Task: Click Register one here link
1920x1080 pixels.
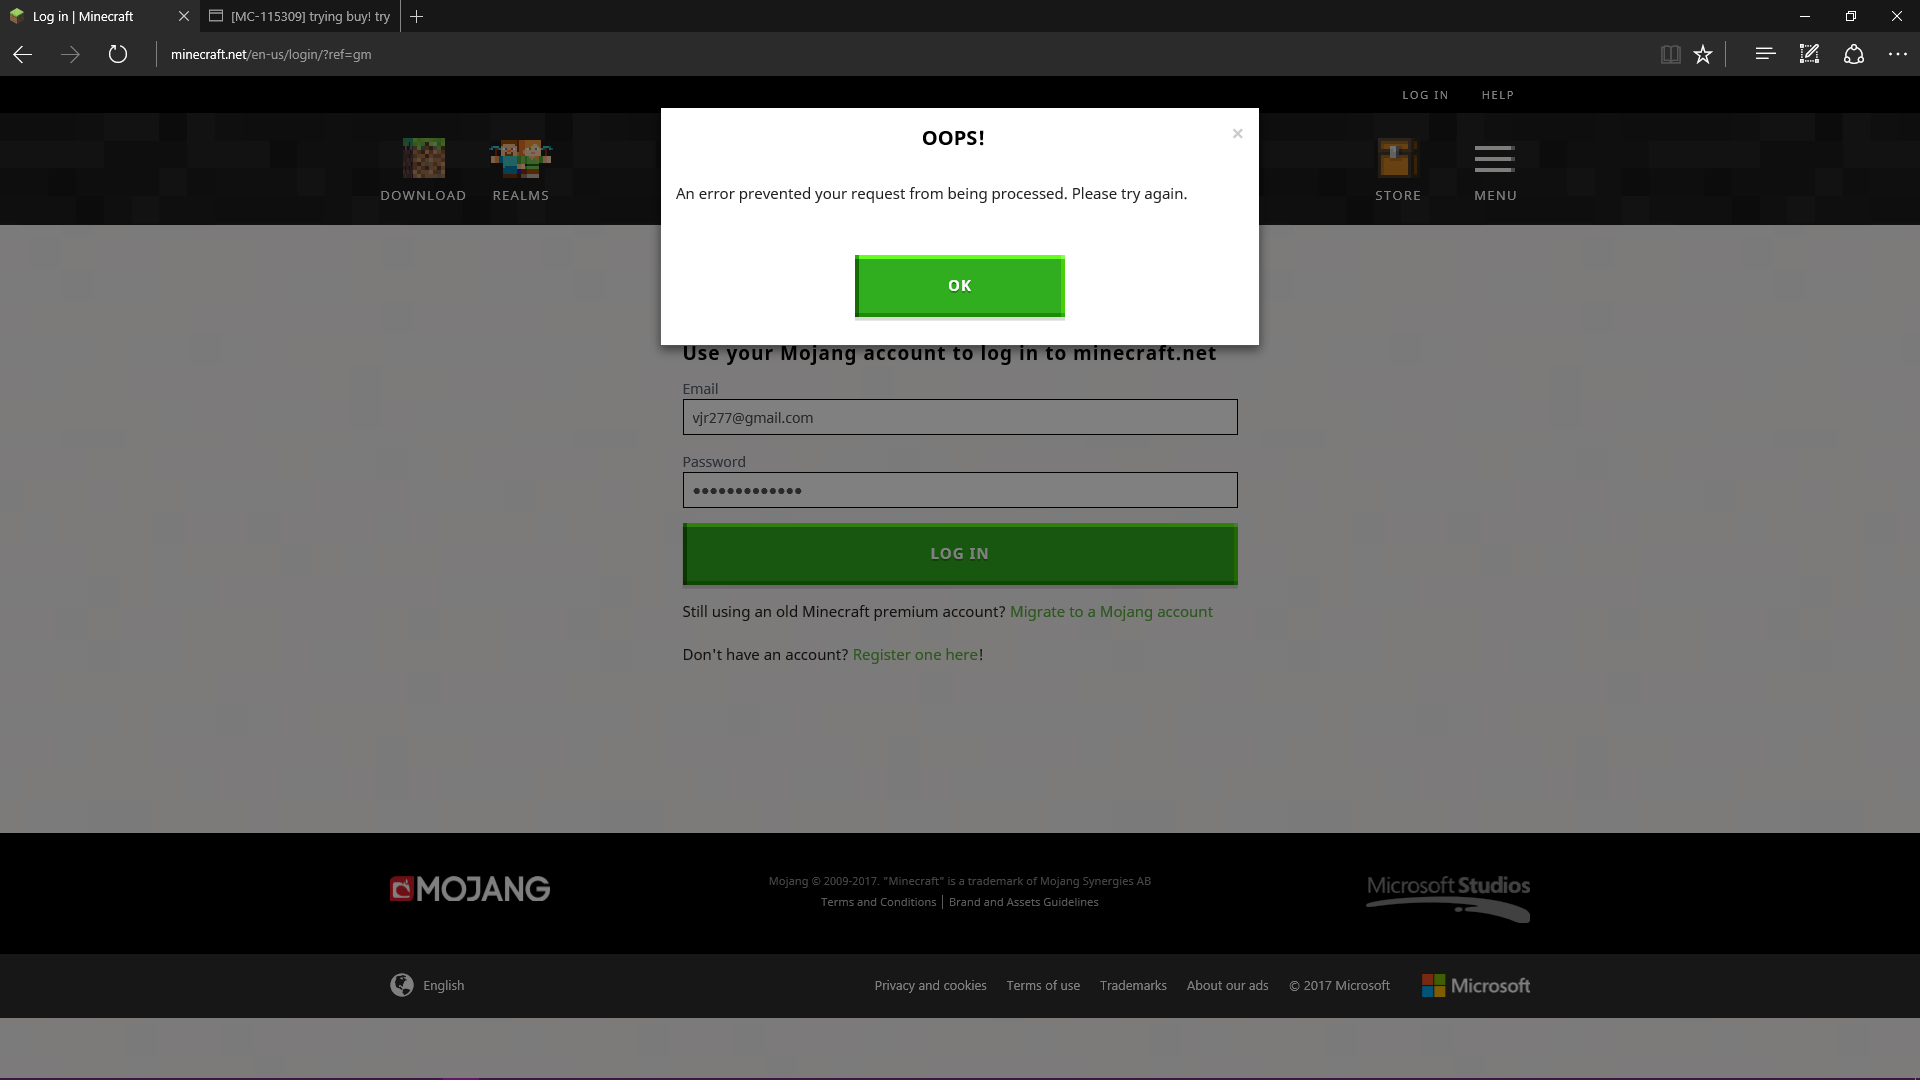Action: 915,654
